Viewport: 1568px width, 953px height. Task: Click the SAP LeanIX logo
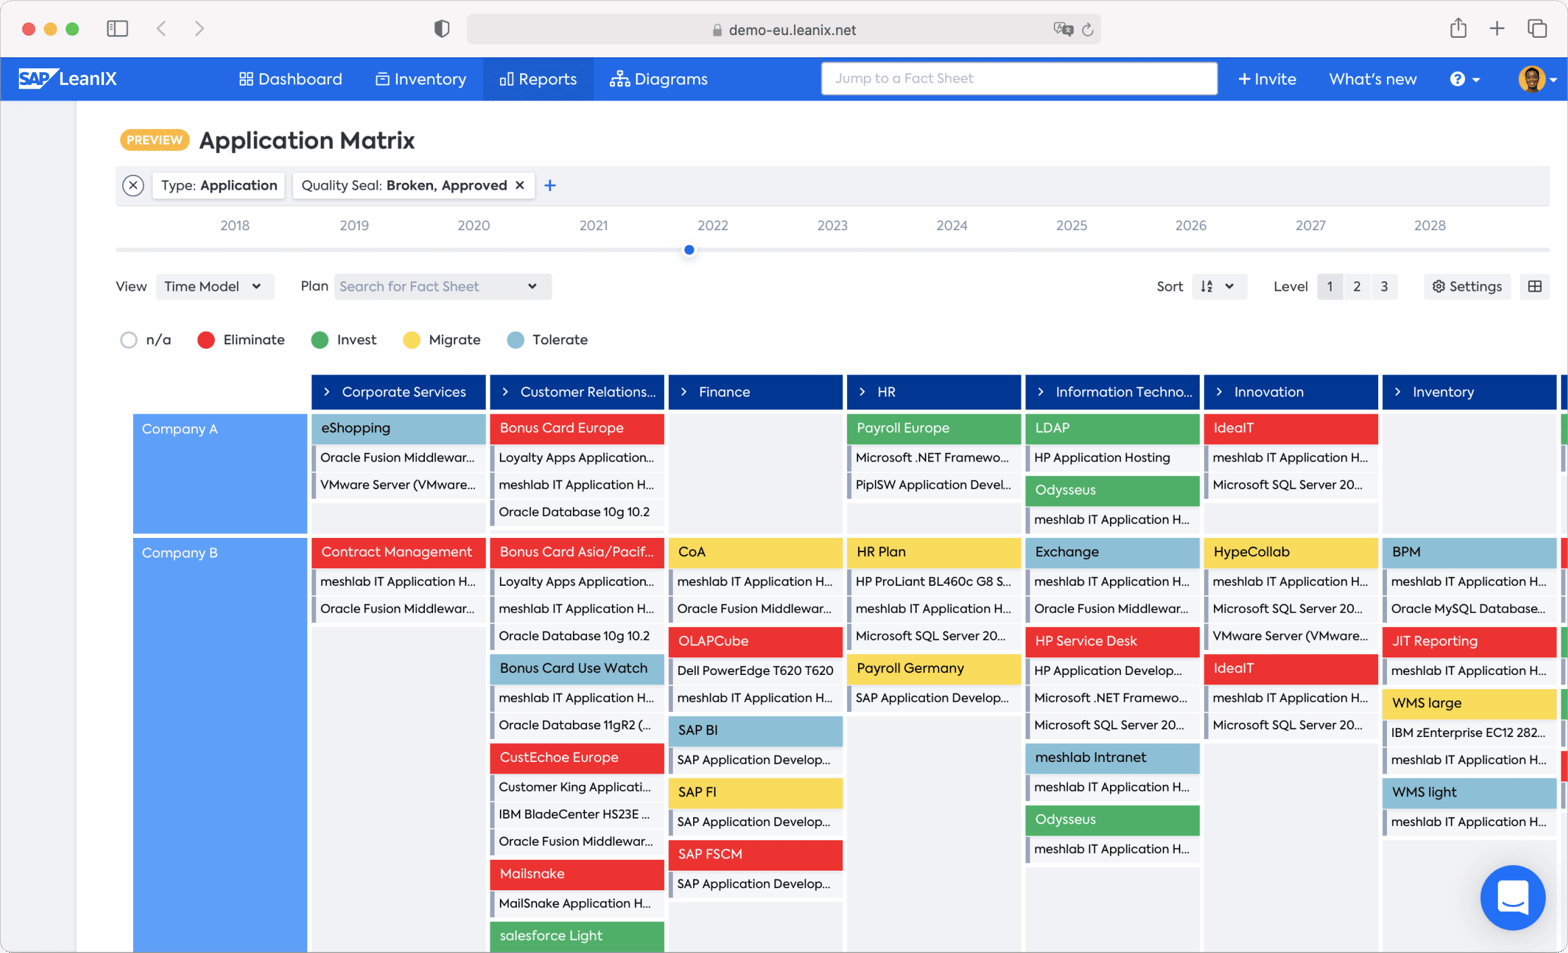[67, 79]
